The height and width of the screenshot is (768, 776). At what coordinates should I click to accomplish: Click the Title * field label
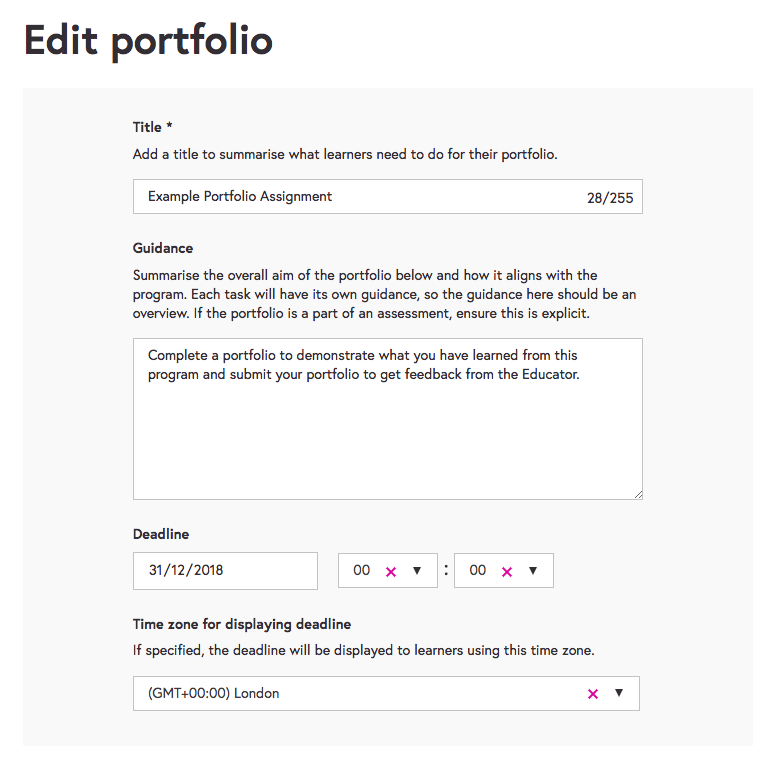click(153, 127)
